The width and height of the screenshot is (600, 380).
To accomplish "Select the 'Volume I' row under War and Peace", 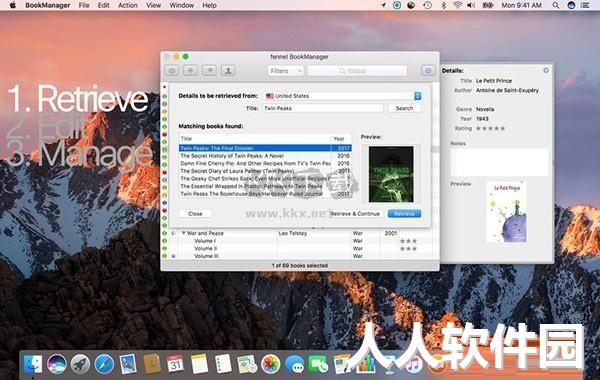I will (300, 241).
